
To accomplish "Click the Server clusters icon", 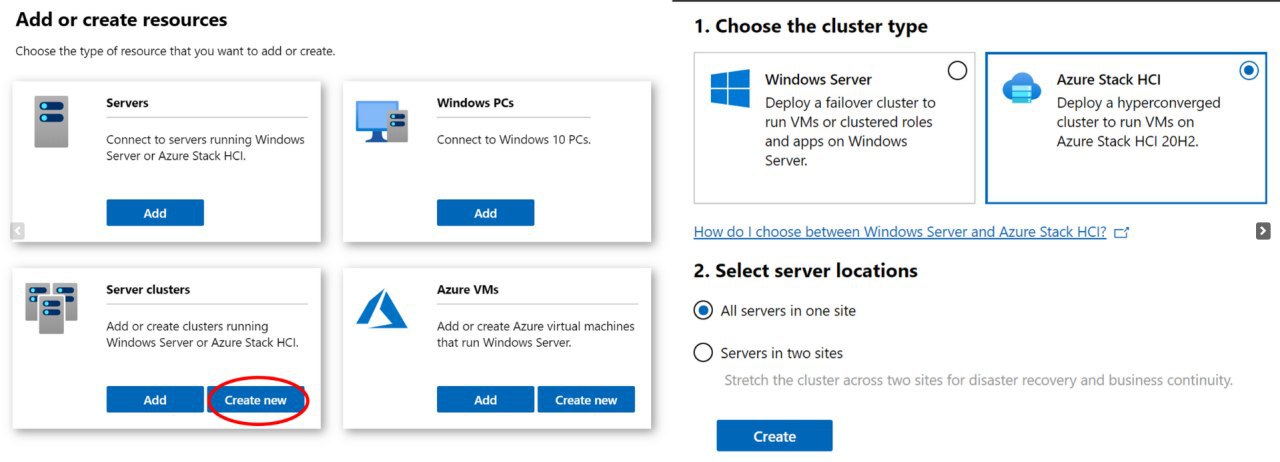I will (51, 308).
